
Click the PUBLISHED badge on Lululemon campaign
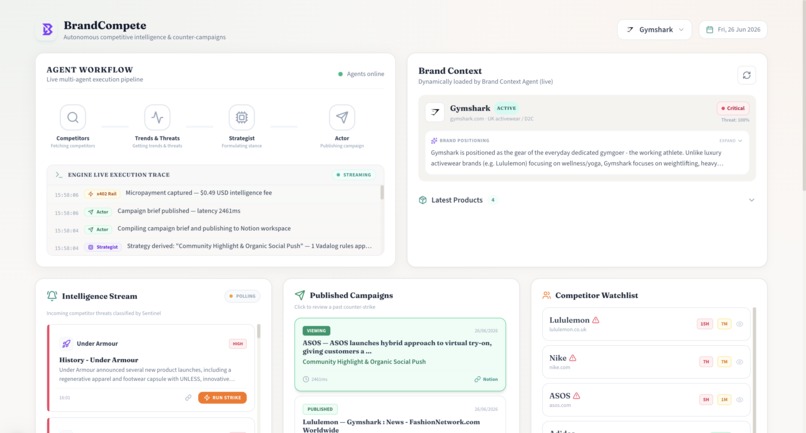pos(320,409)
